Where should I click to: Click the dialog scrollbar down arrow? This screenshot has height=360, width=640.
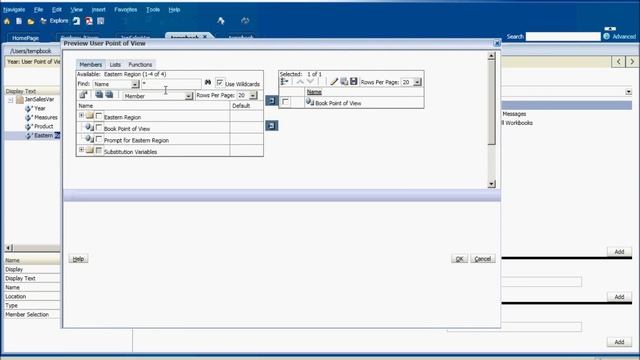[491, 184]
